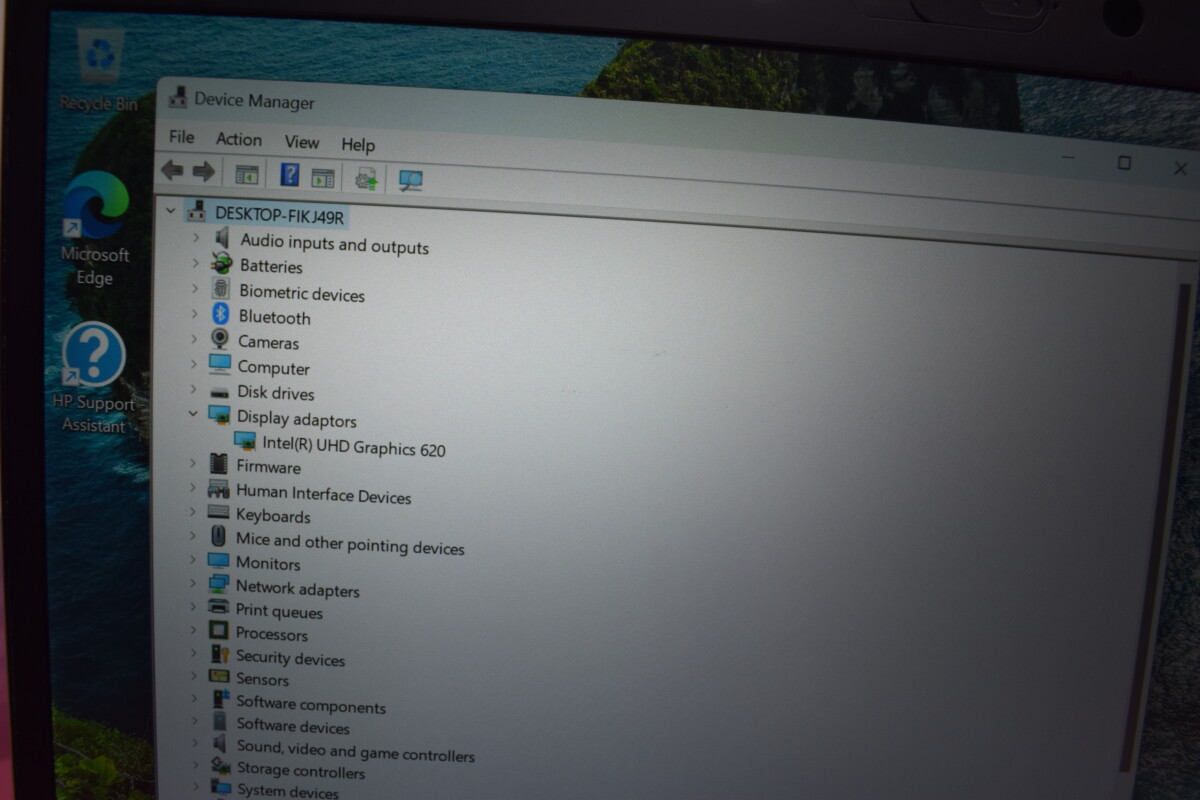Click the Network adapters category icon
Viewport: 1200px width, 800px height.
pos(218,584)
